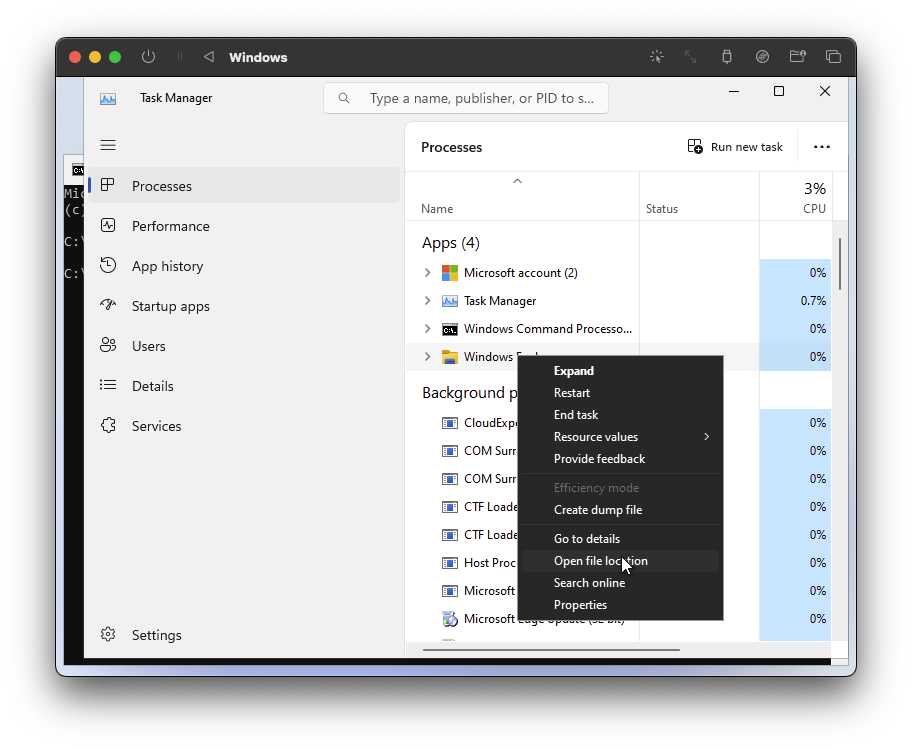
Task: Click the vertical scrollbar in process list
Action: pyautogui.click(x=840, y=264)
